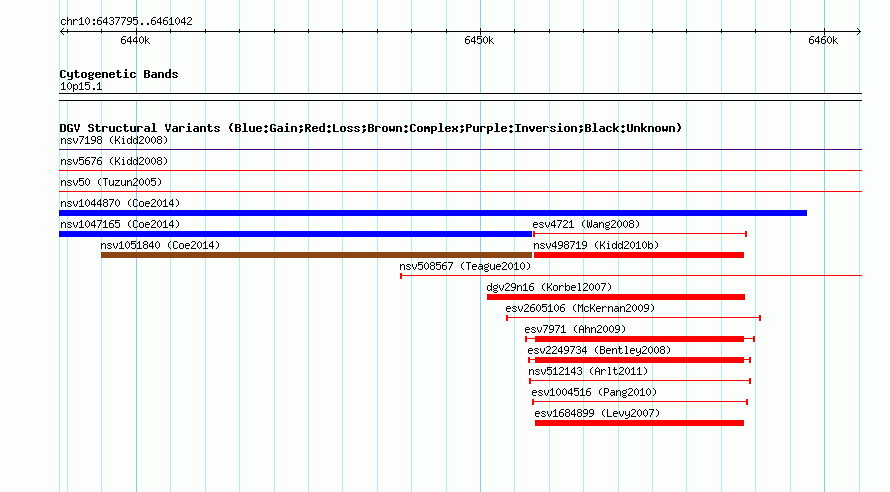Screen dimensions: 890x492
Task: Click the 10p15.1 band label
Action: (81, 86)
